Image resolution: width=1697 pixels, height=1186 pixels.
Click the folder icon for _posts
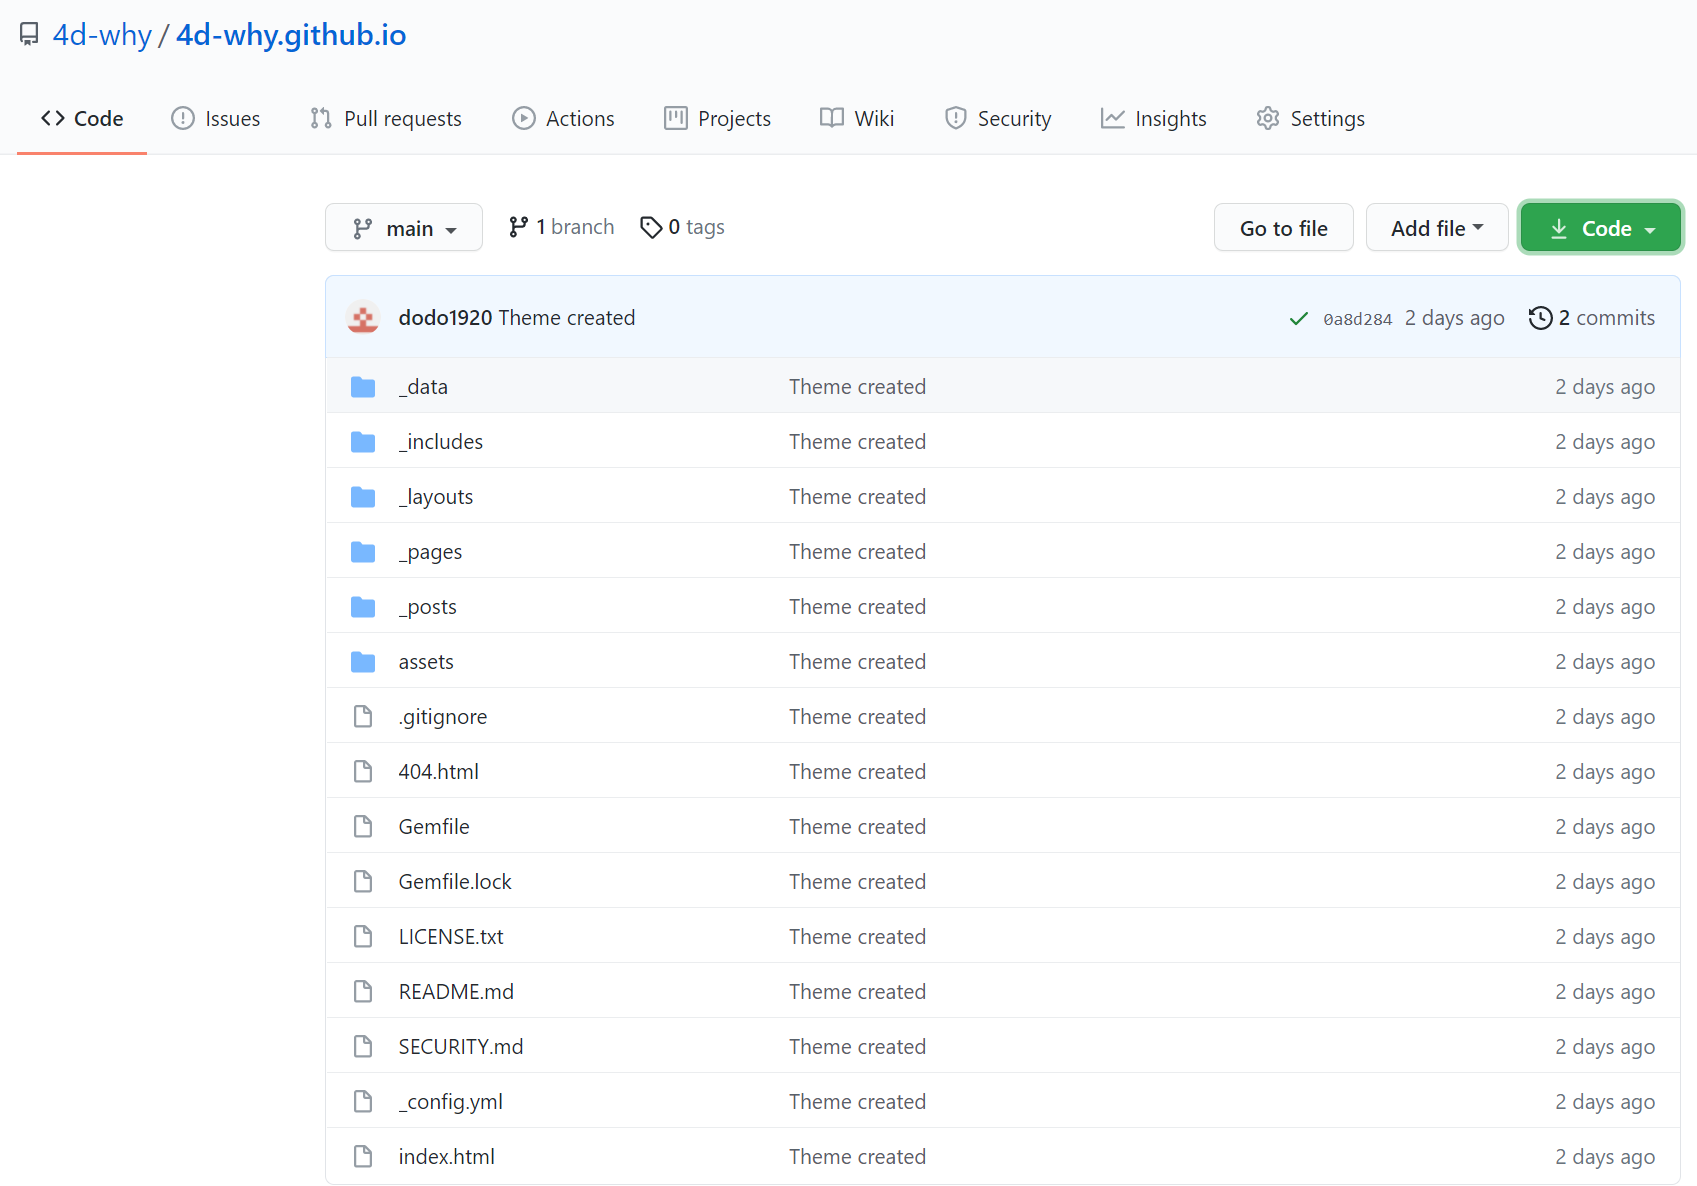pyautogui.click(x=363, y=607)
